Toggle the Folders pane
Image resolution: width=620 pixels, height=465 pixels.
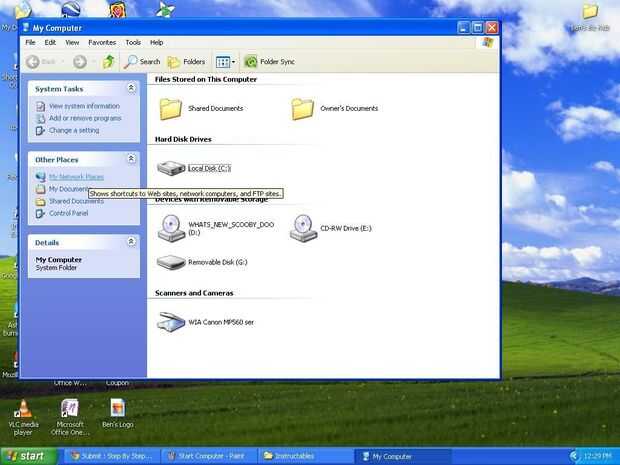coord(186,62)
